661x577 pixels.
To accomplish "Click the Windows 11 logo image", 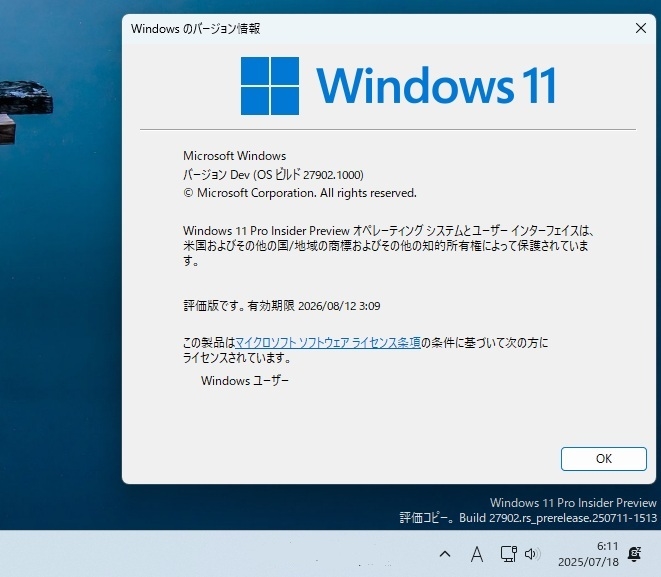I will pos(398,86).
